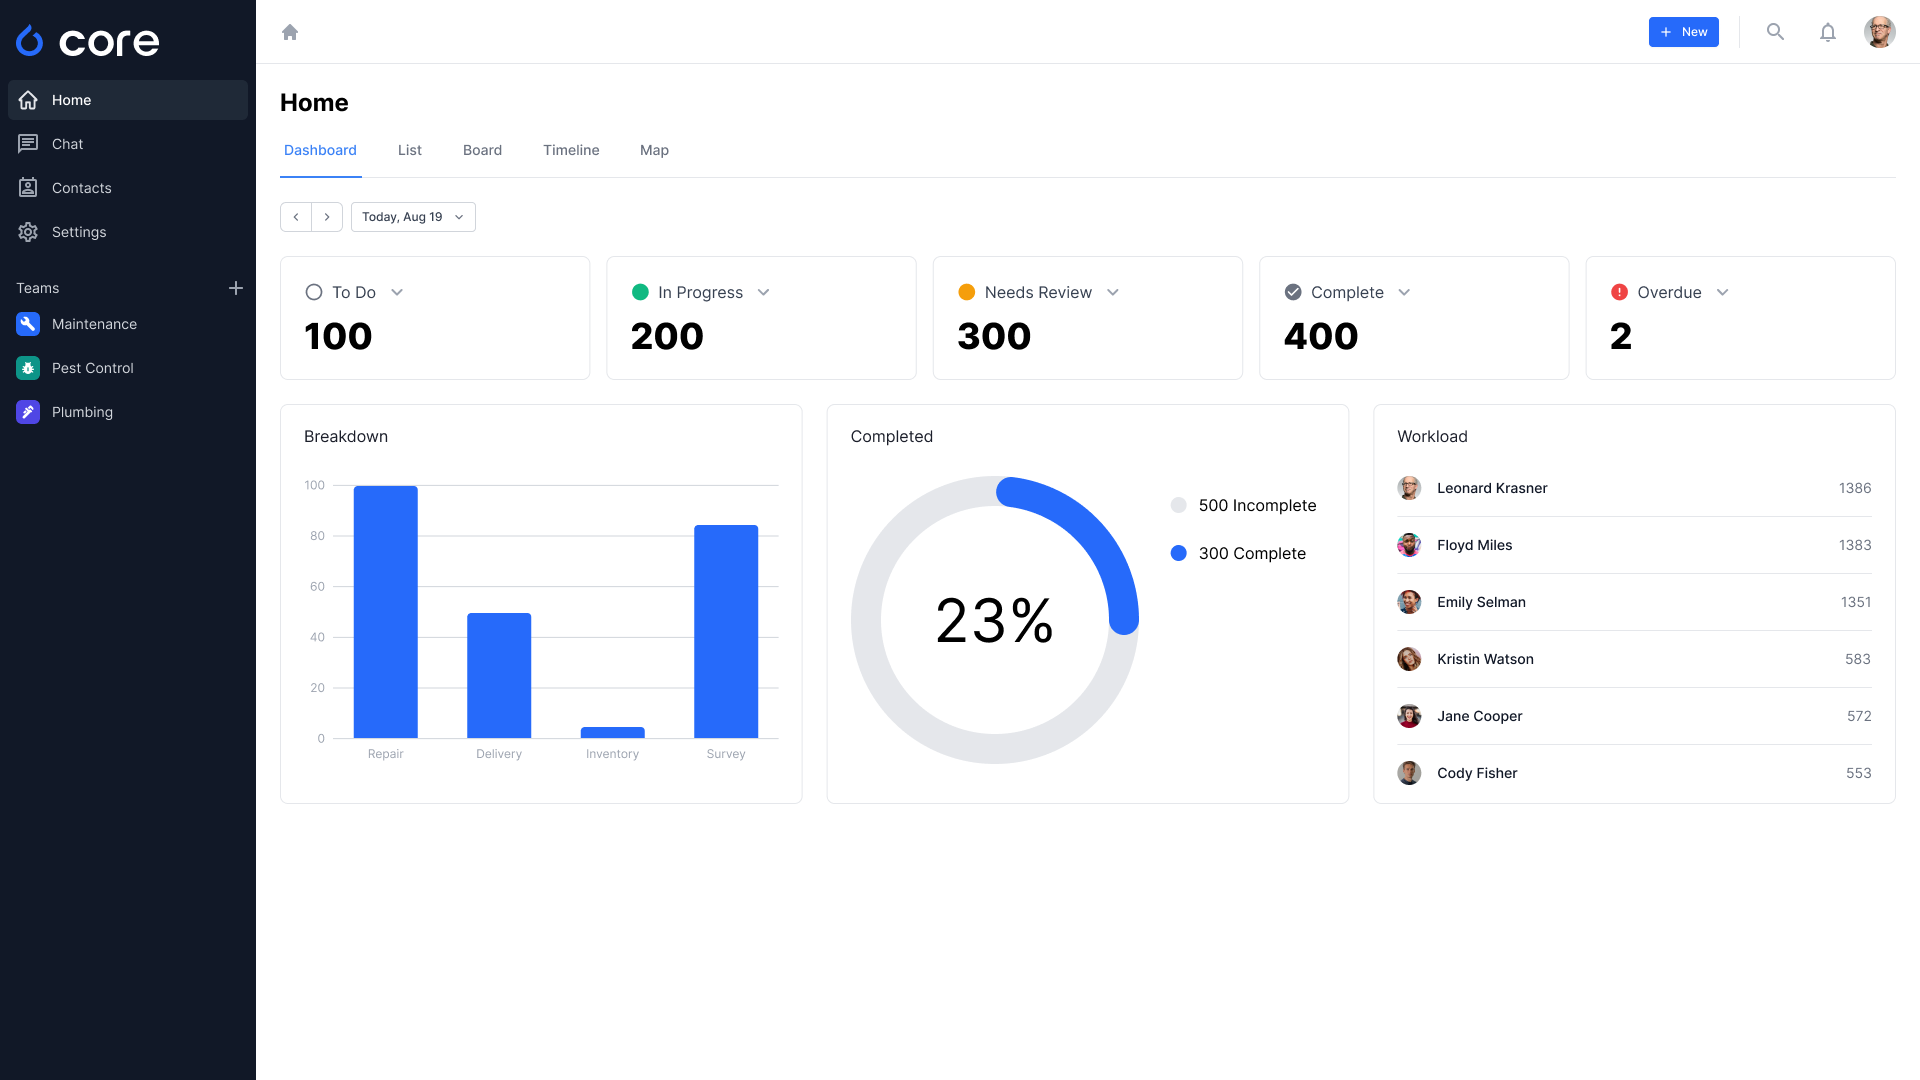This screenshot has height=1080, width=1920.
Task: Select the Pest Control team
Action: [x=92, y=368]
